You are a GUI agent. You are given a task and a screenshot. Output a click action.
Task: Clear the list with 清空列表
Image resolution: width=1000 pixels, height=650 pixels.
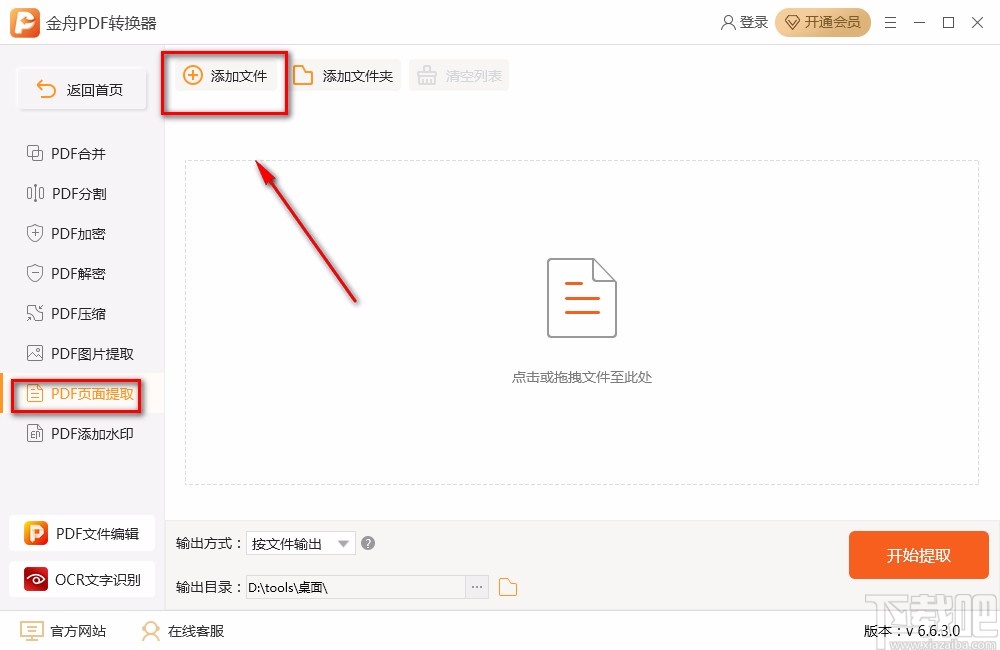tap(459, 74)
